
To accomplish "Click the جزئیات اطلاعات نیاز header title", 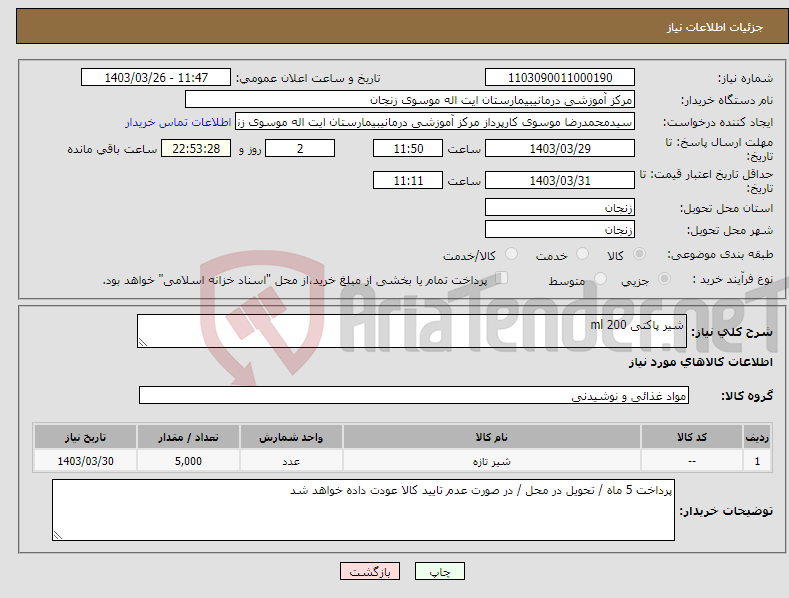I will [715, 27].
